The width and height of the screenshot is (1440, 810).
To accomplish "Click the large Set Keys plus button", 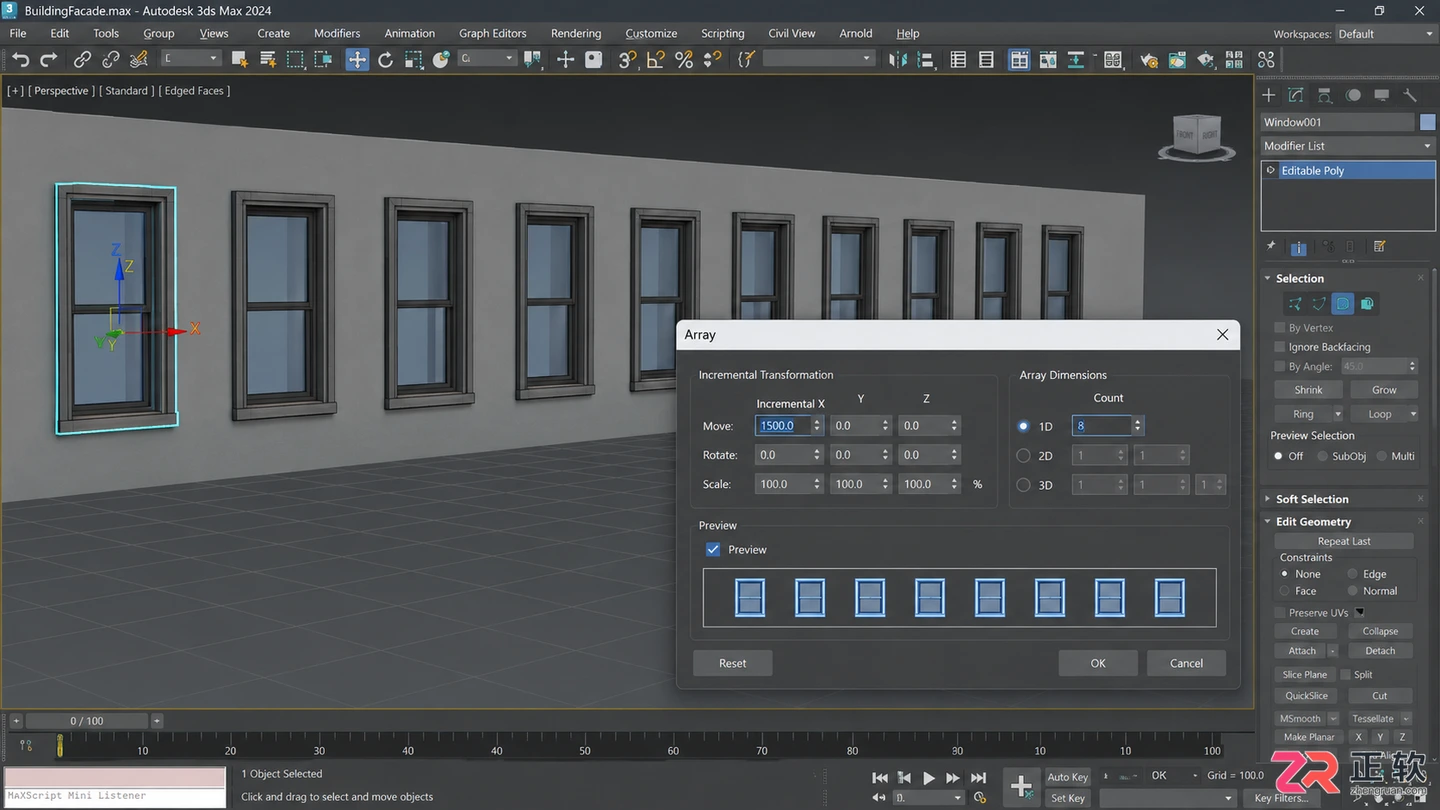I will click(x=1021, y=786).
